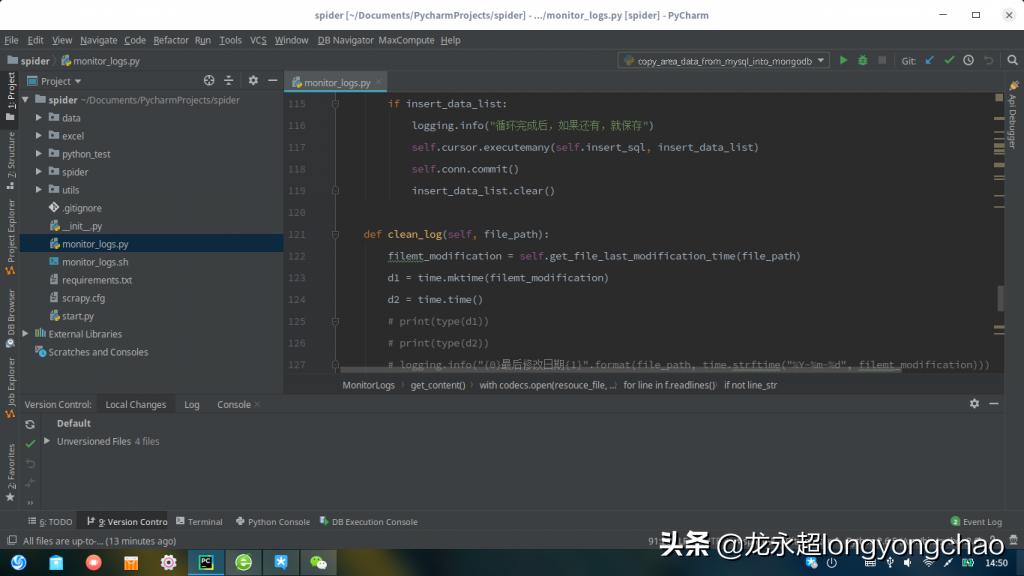The width and height of the screenshot is (1024, 576).
Task: Click the Local Changes tab
Action: click(x=135, y=404)
